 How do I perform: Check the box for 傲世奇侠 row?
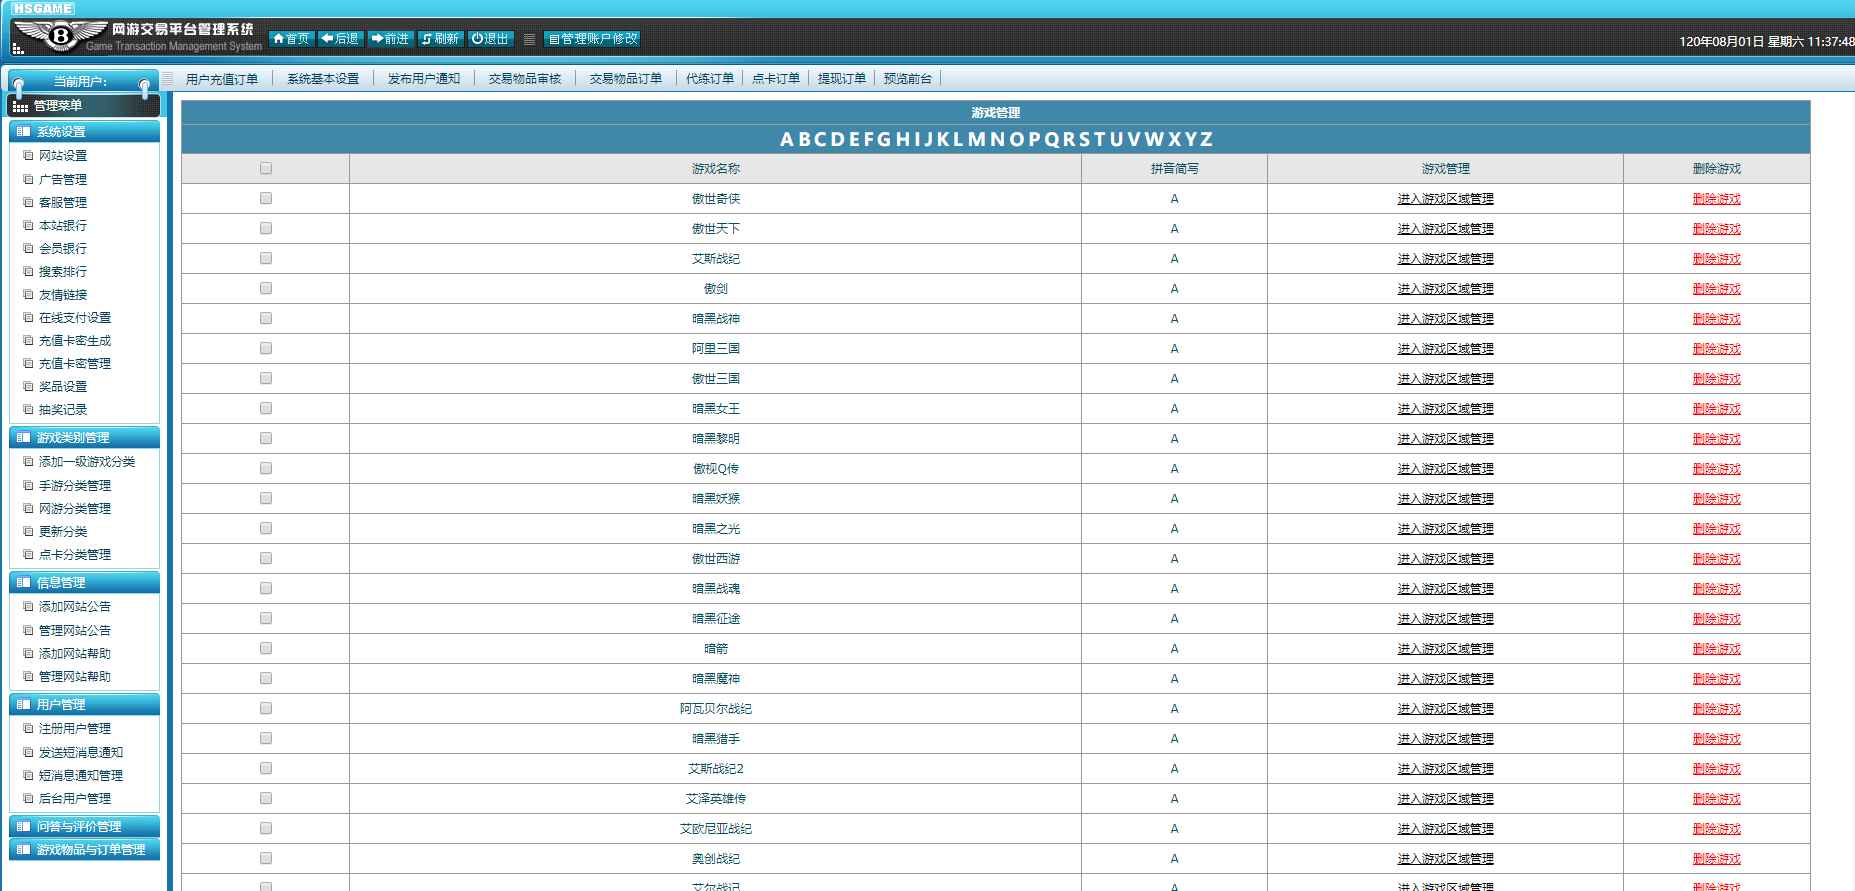[x=266, y=198]
